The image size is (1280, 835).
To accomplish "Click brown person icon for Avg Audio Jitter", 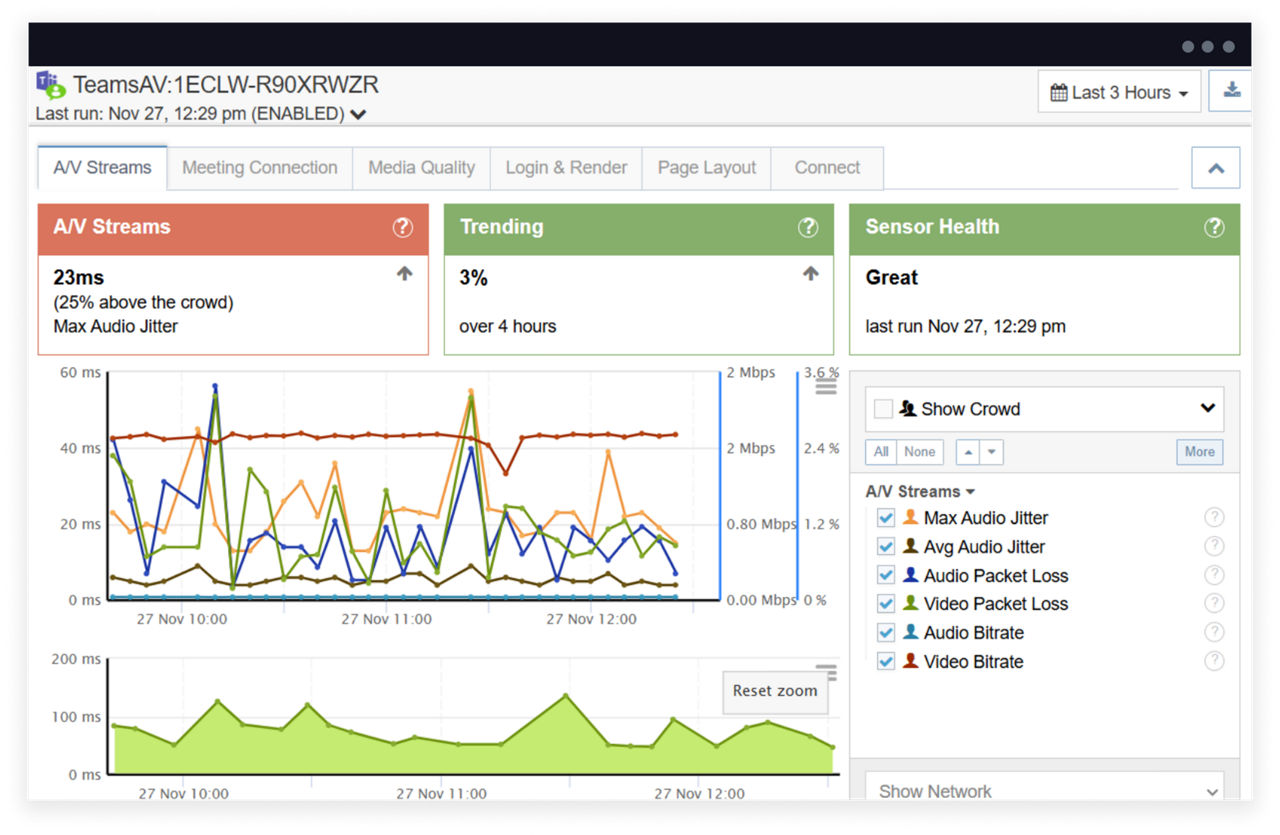I will pyautogui.click(x=910, y=546).
